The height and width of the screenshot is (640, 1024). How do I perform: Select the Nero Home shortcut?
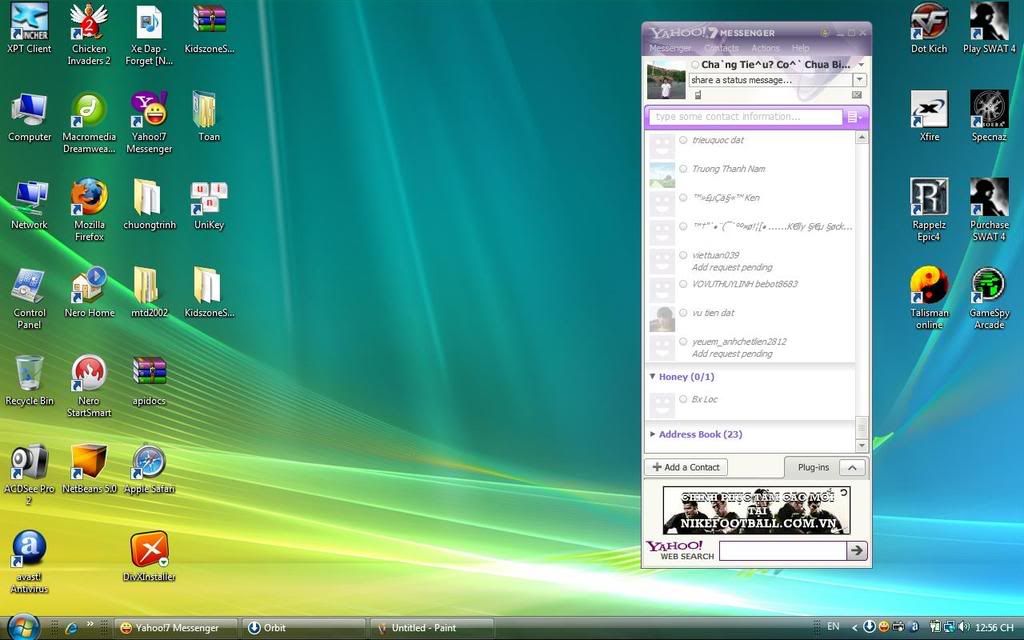coord(89,293)
